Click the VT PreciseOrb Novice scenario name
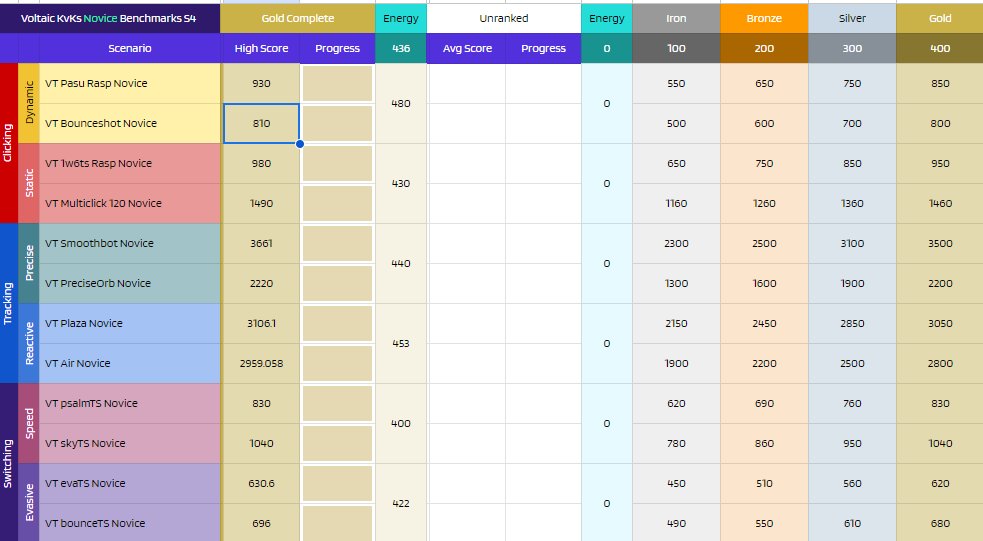Image resolution: width=983 pixels, height=541 pixels. point(98,283)
